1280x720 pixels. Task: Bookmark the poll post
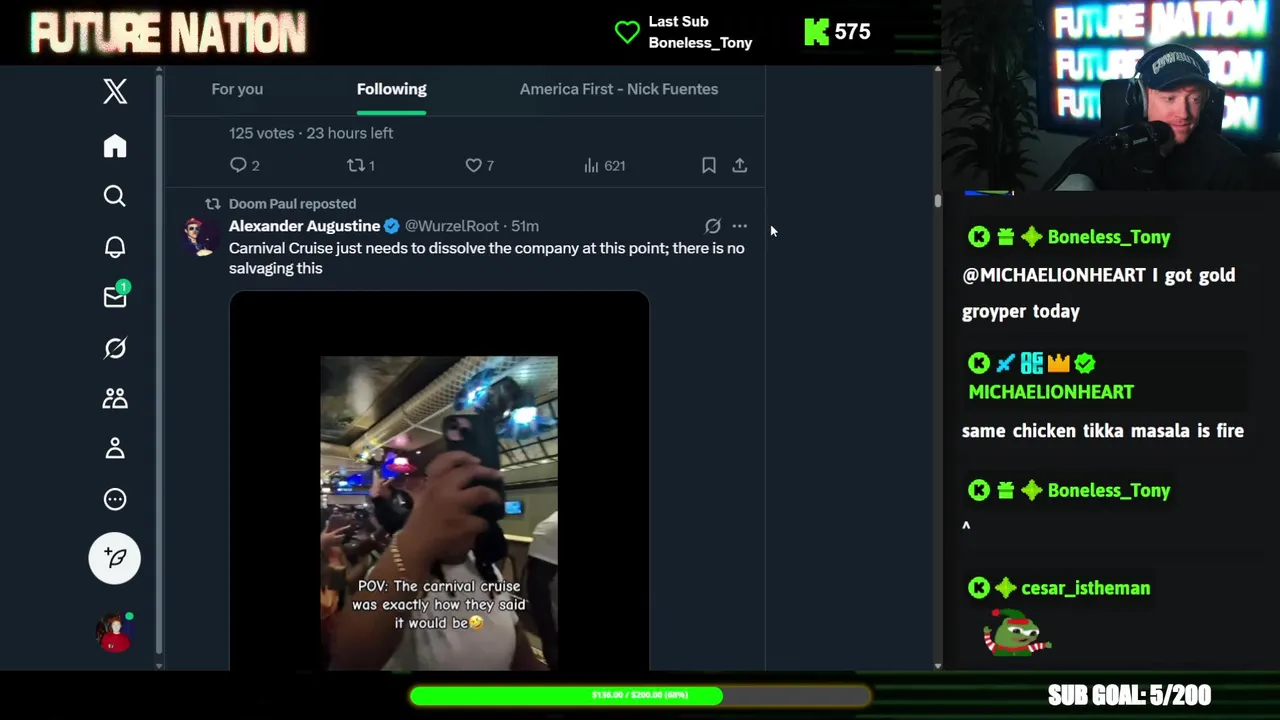click(708, 165)
